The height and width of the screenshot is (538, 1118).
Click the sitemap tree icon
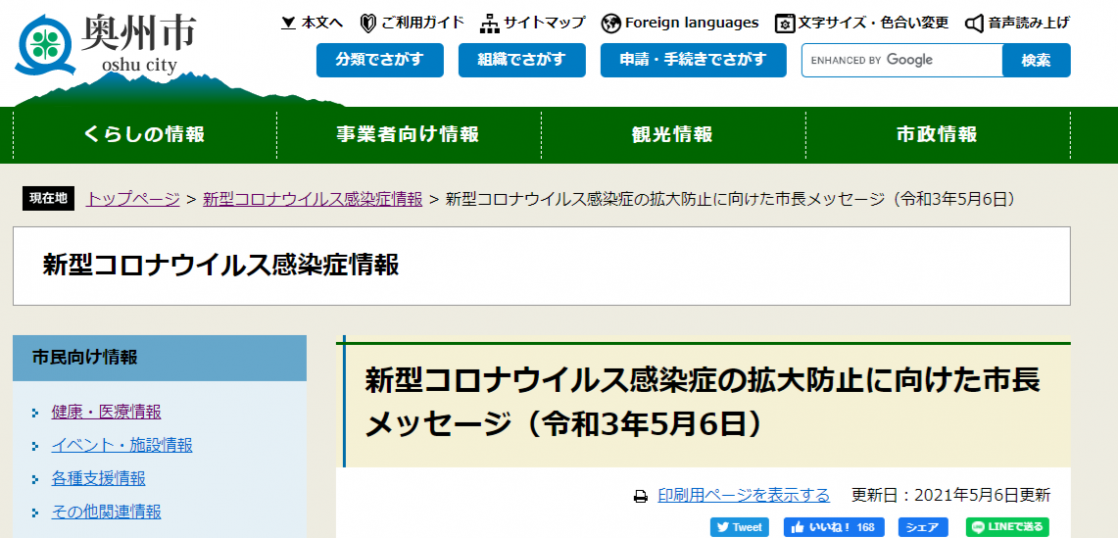(x=490, y=24)
